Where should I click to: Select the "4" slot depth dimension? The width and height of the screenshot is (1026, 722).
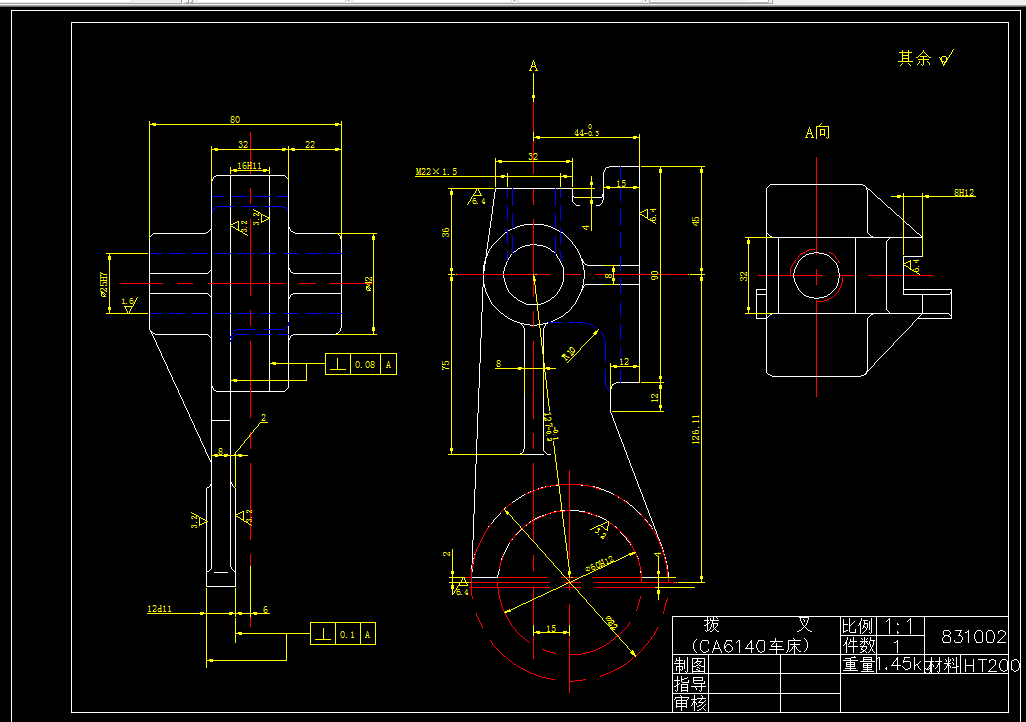[586, 227]
